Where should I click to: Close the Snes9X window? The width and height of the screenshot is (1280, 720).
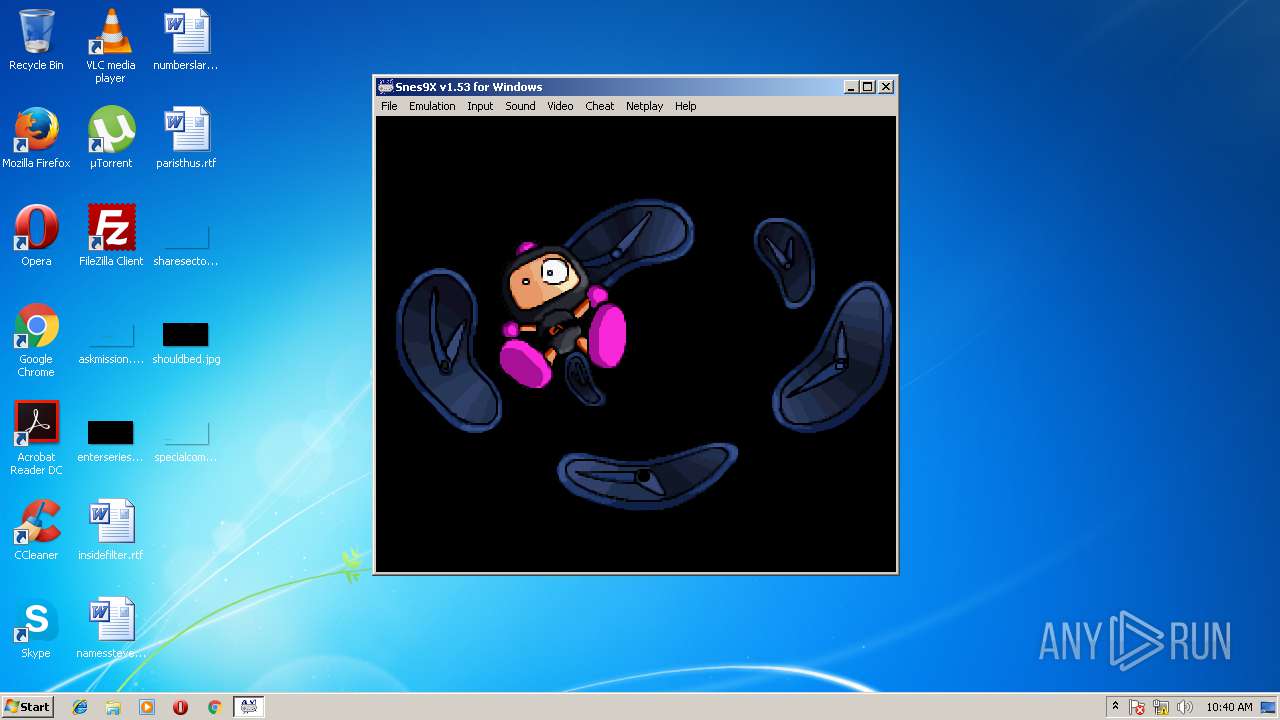[886, 87]
